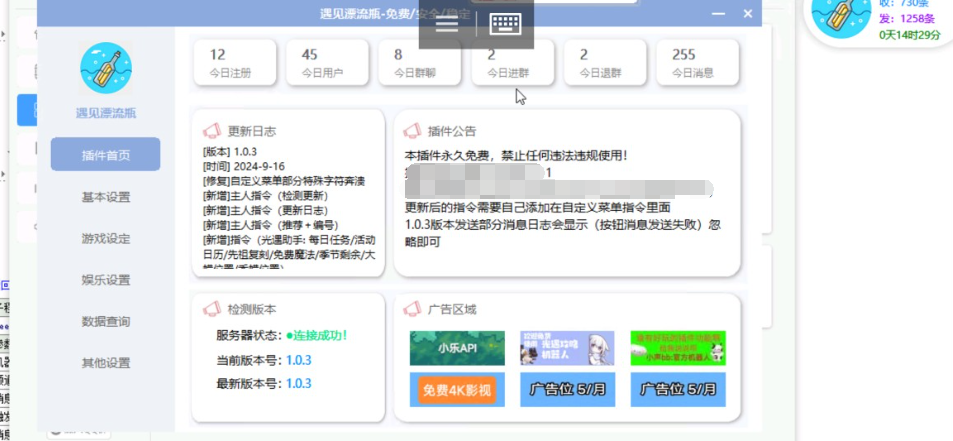Open the 插件首页 tab

click(x=106, y=155)
